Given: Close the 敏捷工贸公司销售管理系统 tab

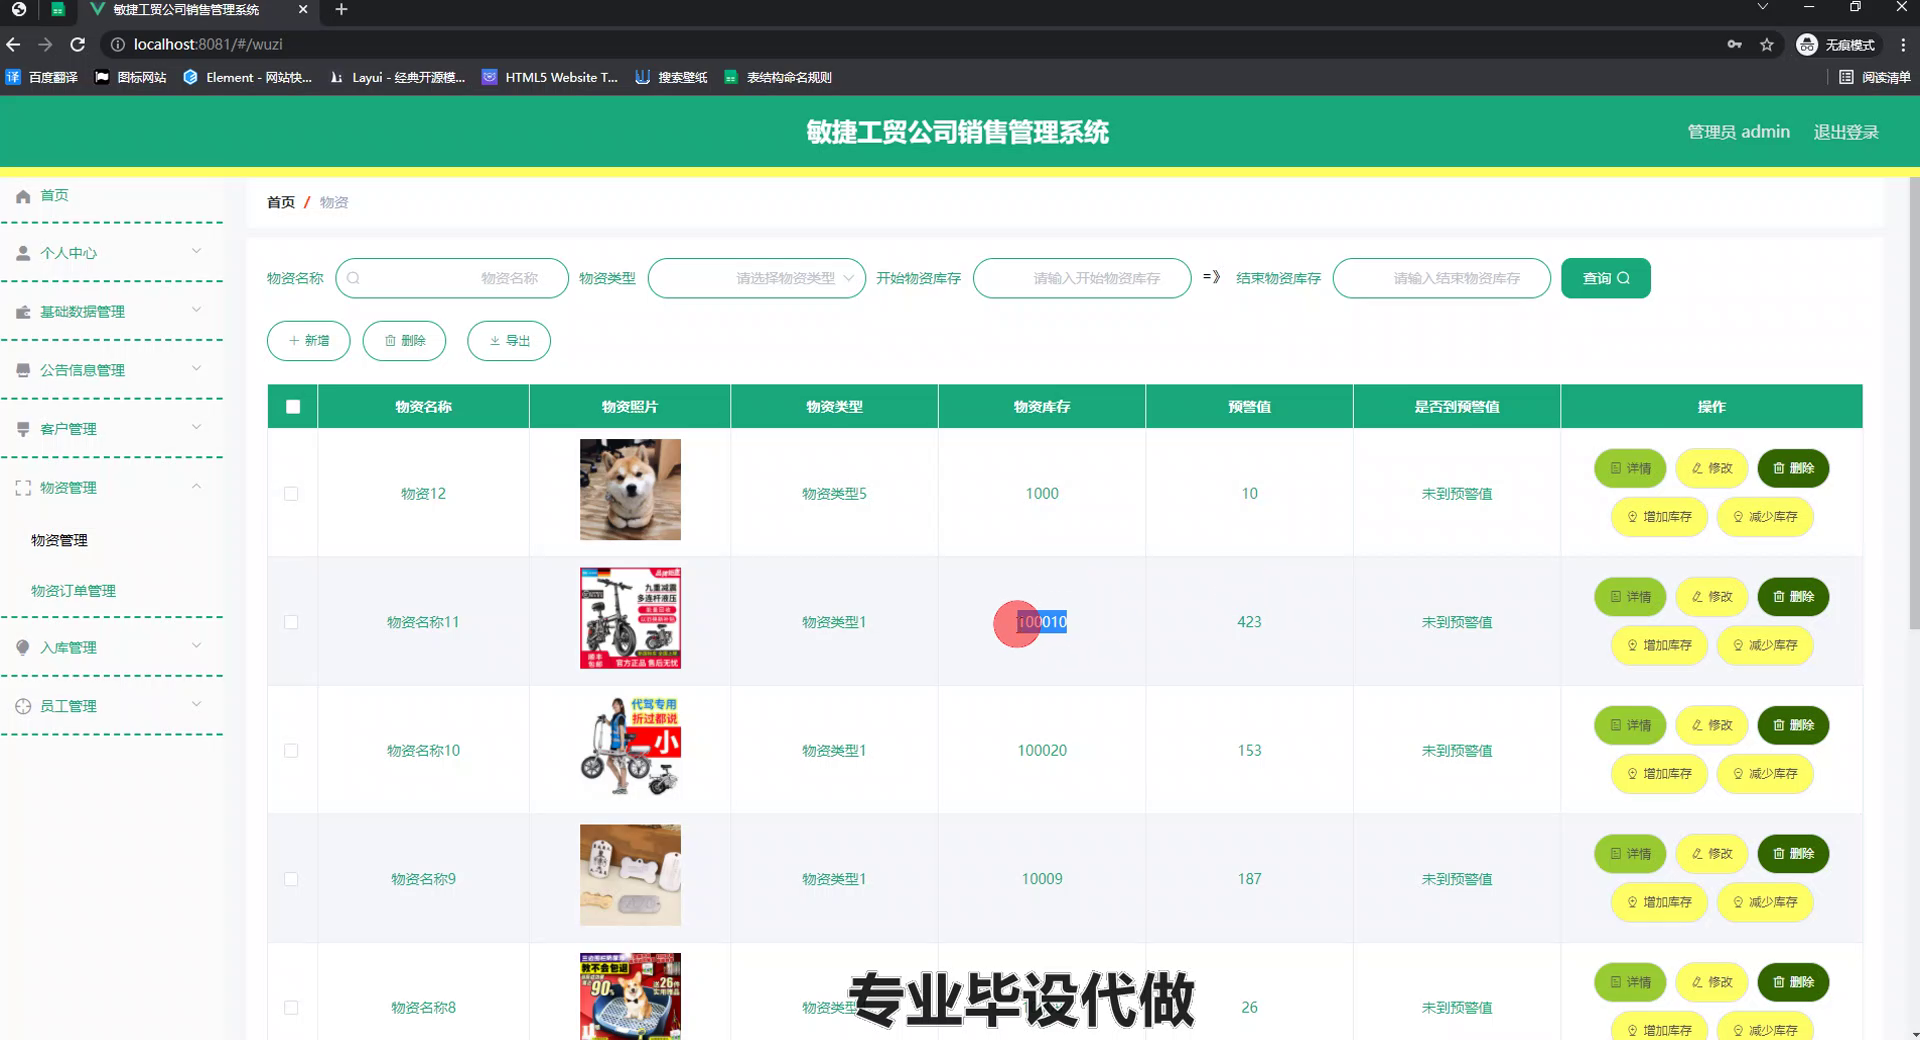Looking at the screenshot, I should coord(303,10).
